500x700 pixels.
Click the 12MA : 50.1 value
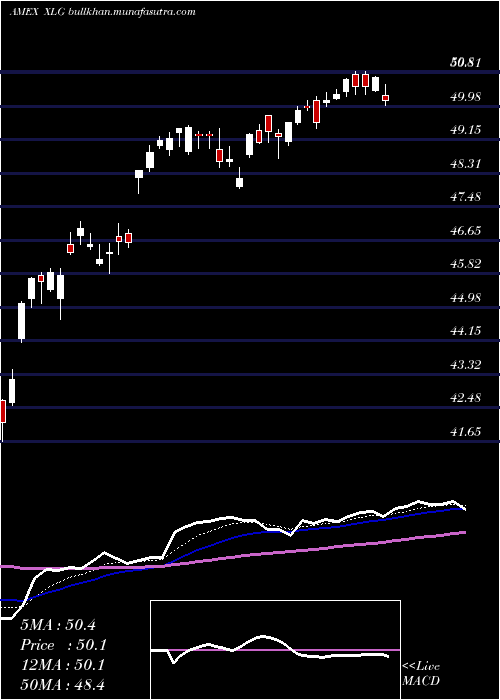click(62, 665)
